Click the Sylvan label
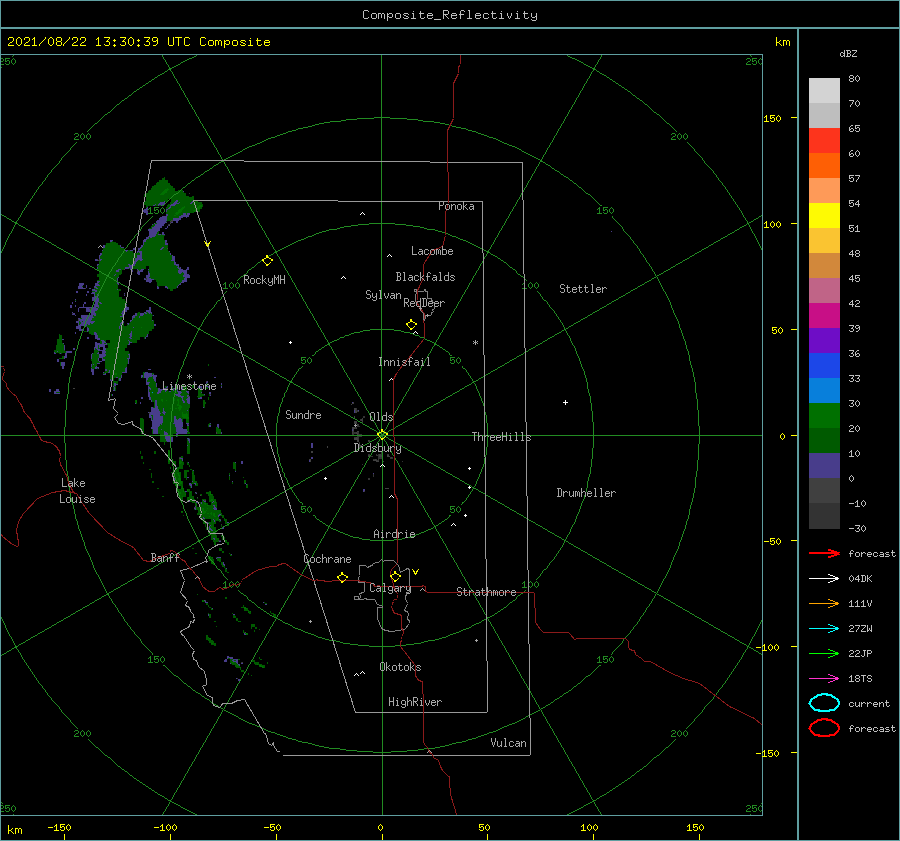The width and height of the screenshot is (900, 841). coord(383,295)
